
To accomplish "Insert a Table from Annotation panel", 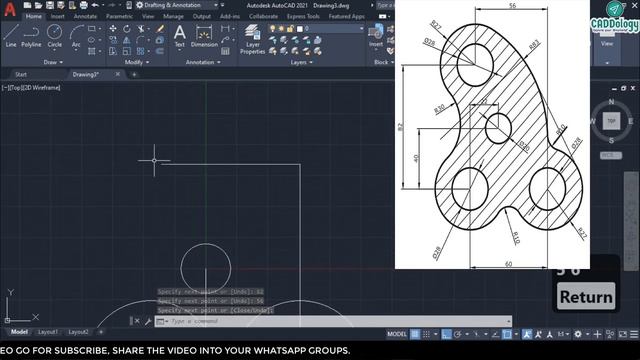I will tap(225, 51).
